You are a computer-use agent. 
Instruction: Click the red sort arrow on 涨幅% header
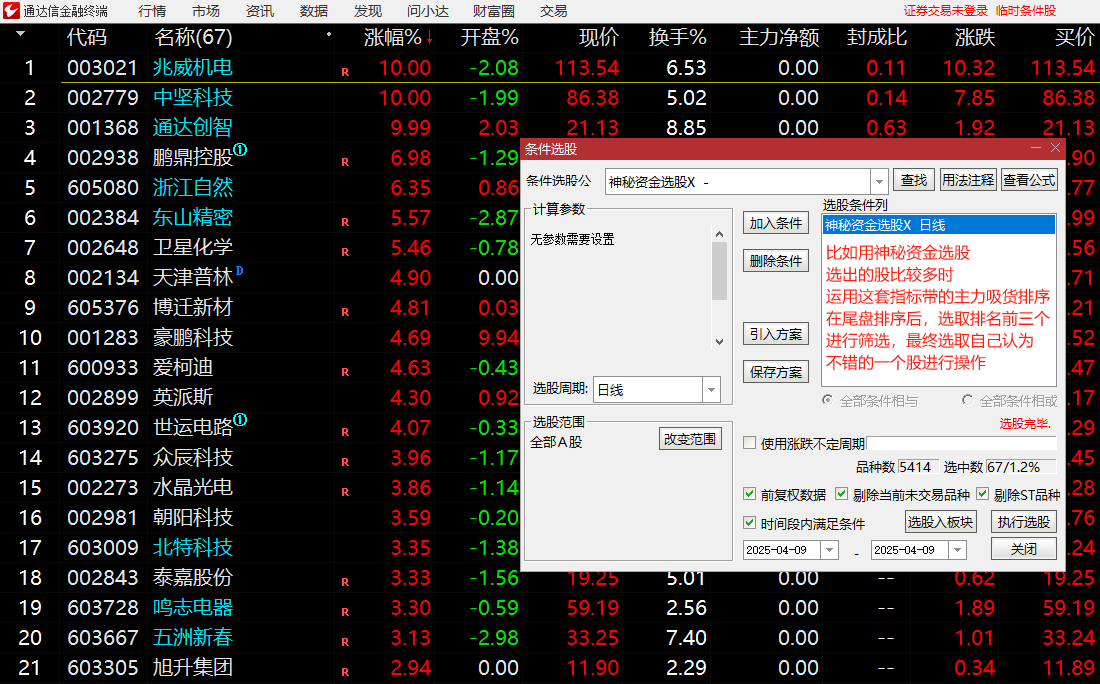[x=429, y=37]
